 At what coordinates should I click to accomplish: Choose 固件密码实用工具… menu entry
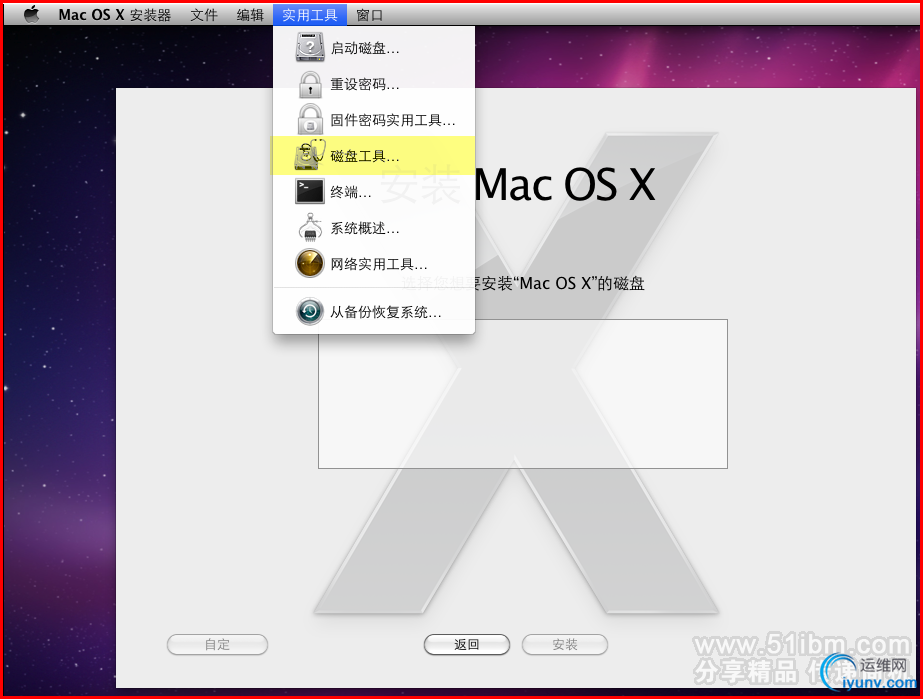[374, 120]
